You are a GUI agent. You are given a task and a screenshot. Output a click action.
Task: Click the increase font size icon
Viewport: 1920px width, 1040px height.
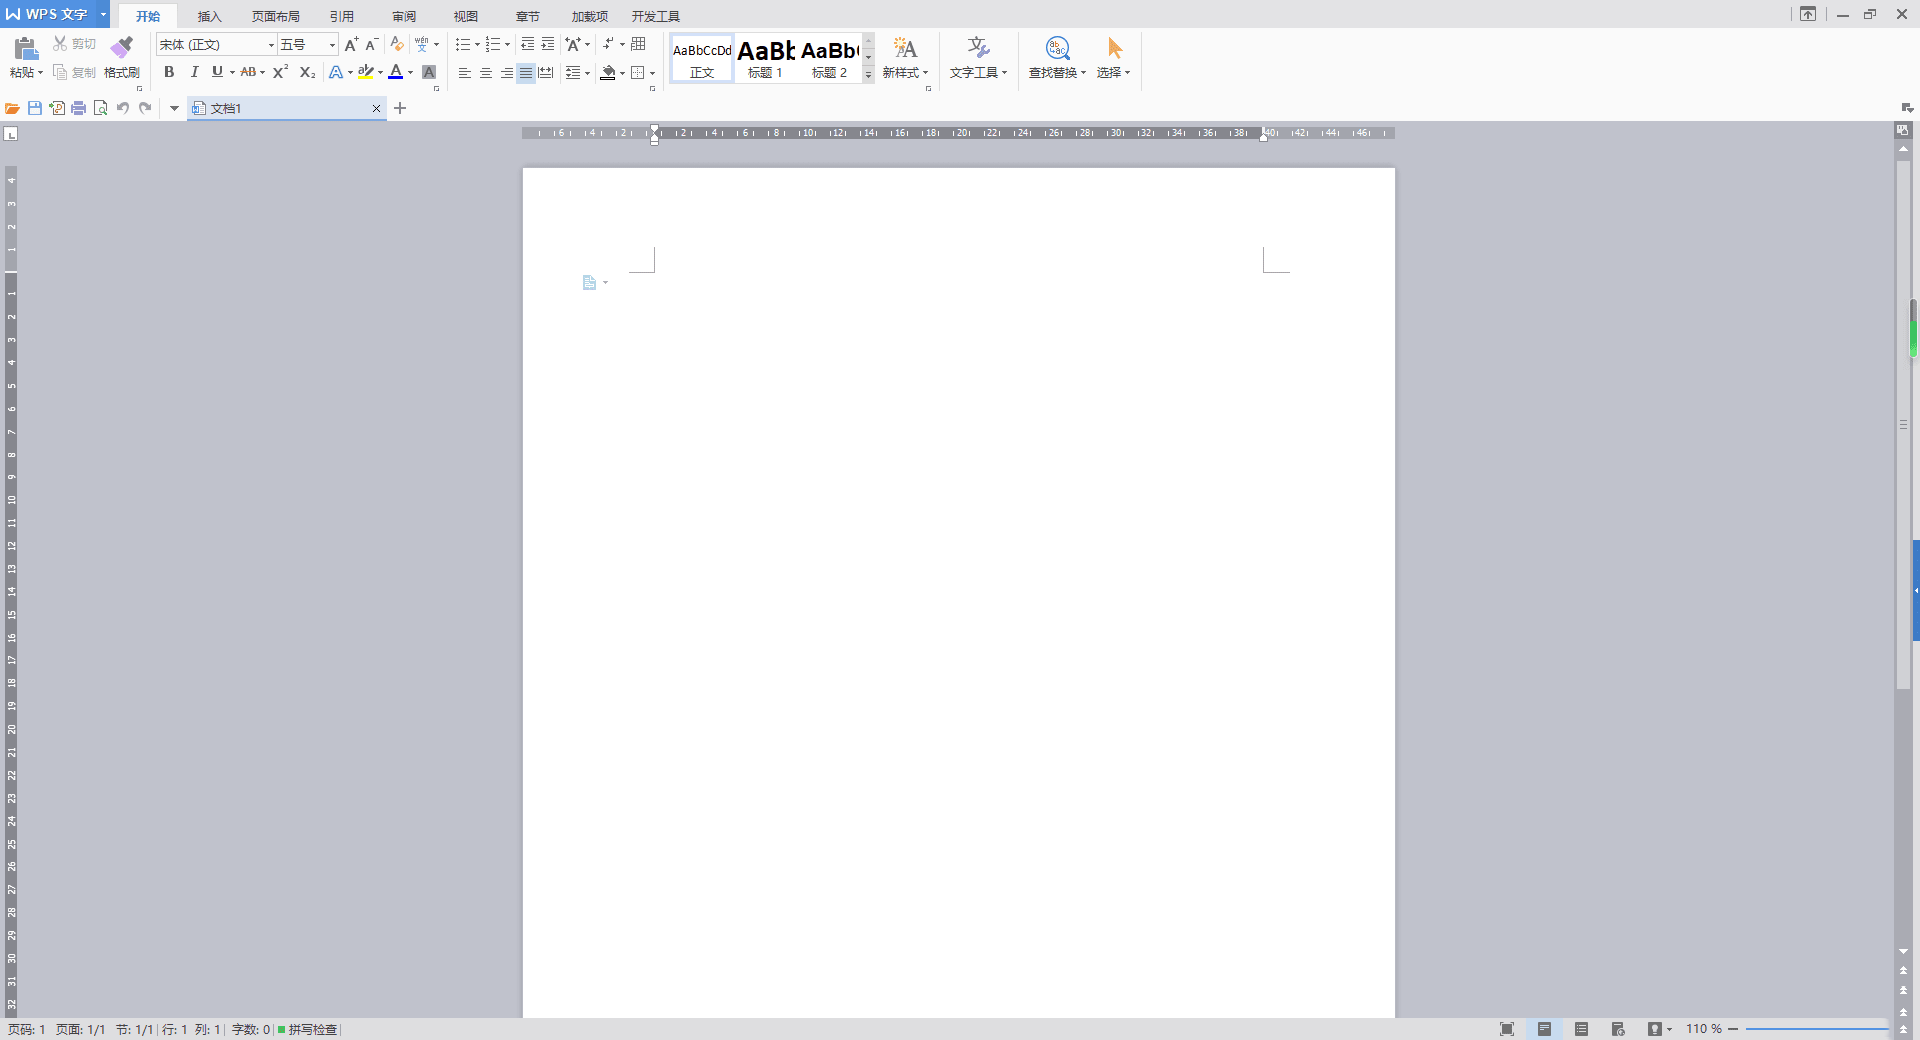pyautogui.click(x=350, y=45)
